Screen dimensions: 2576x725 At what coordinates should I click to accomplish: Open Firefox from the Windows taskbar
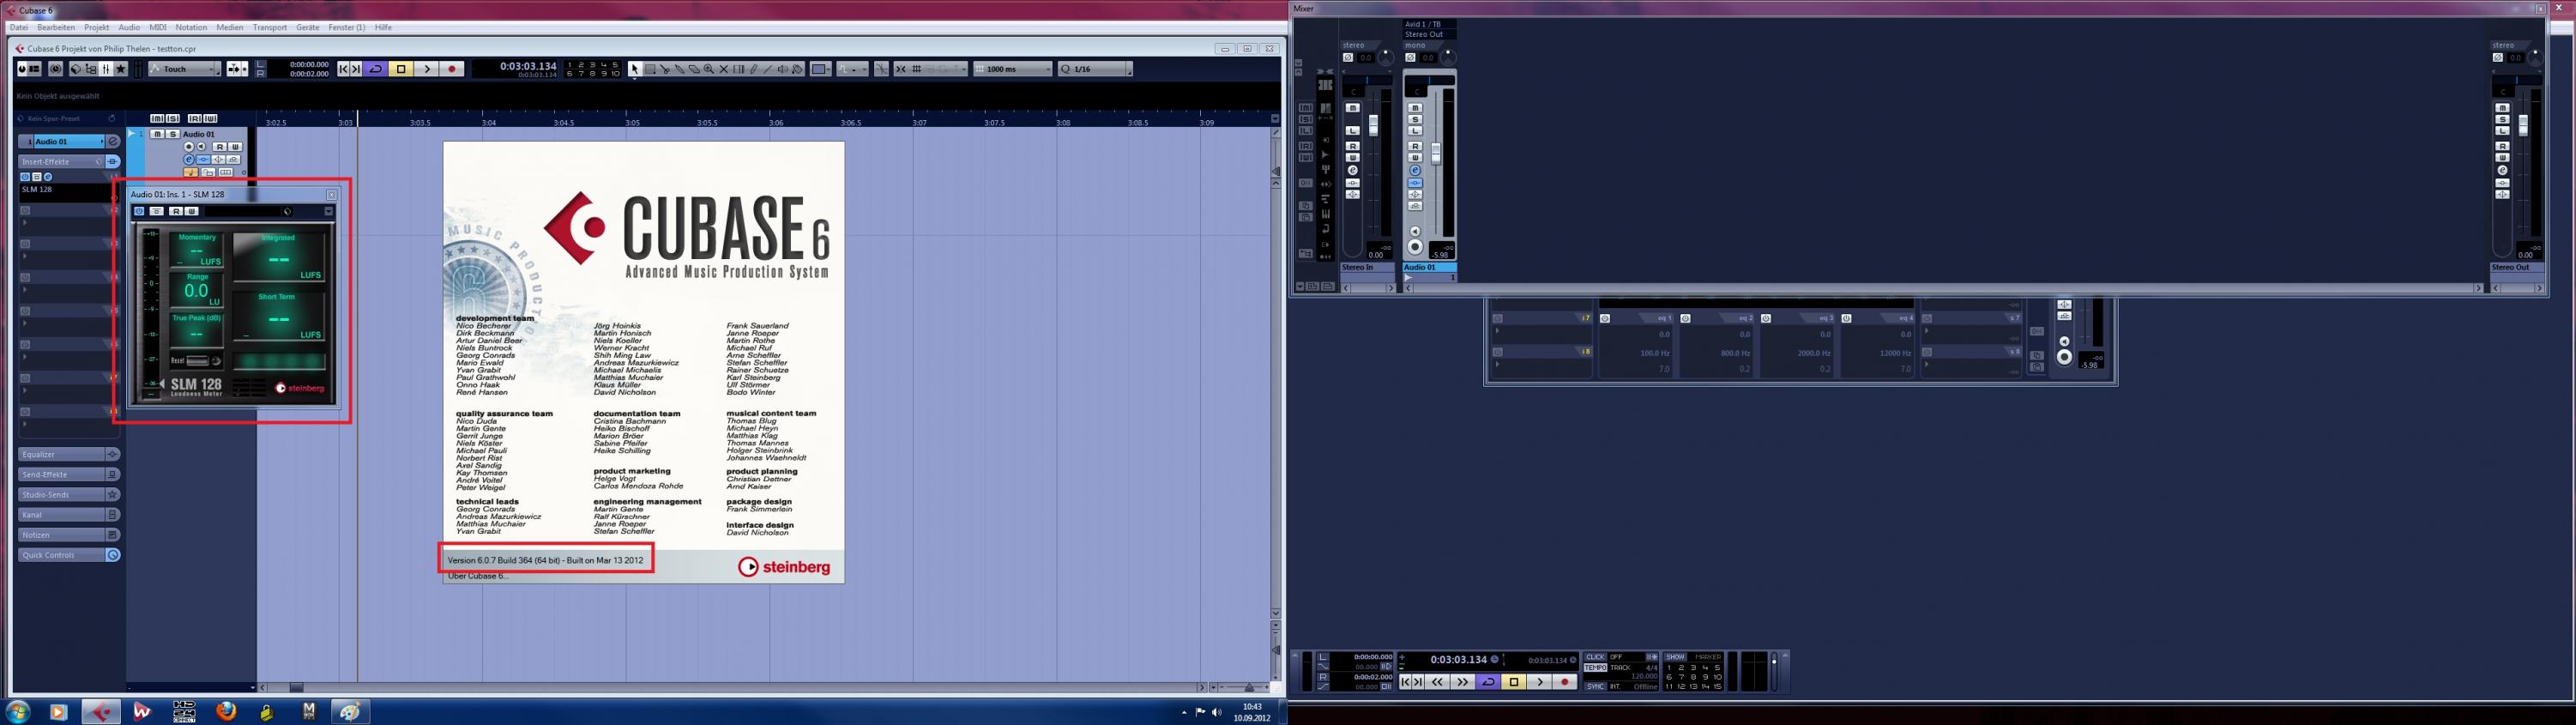[226, 711]
